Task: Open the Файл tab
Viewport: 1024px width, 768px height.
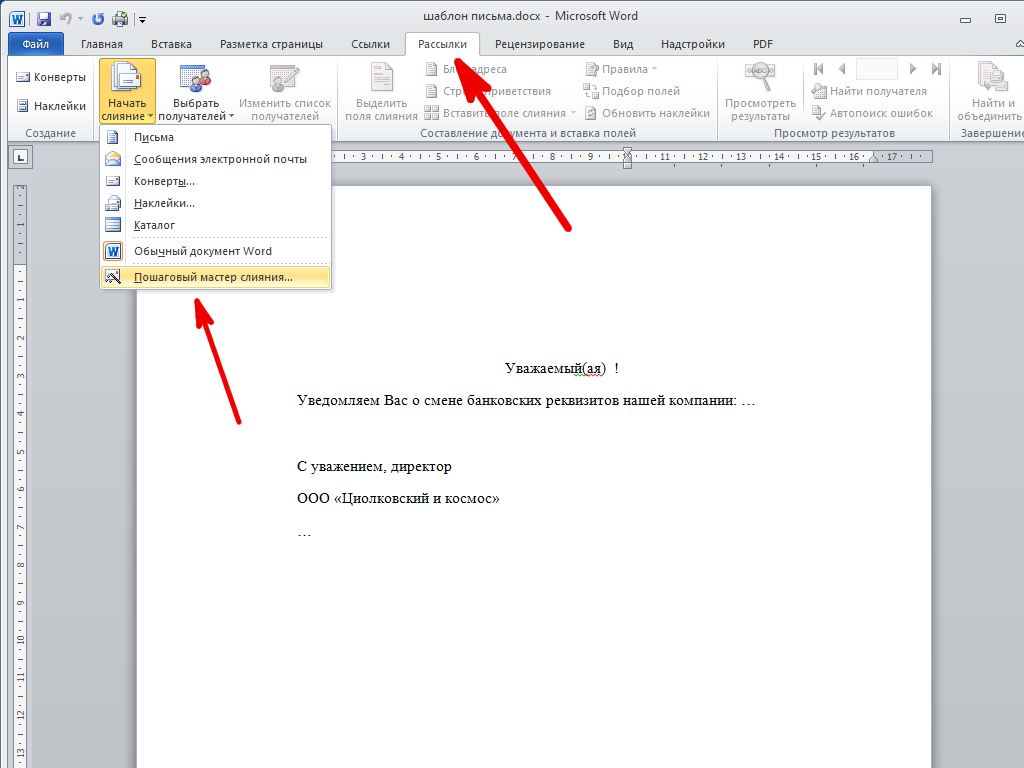Action: [36, 44]
